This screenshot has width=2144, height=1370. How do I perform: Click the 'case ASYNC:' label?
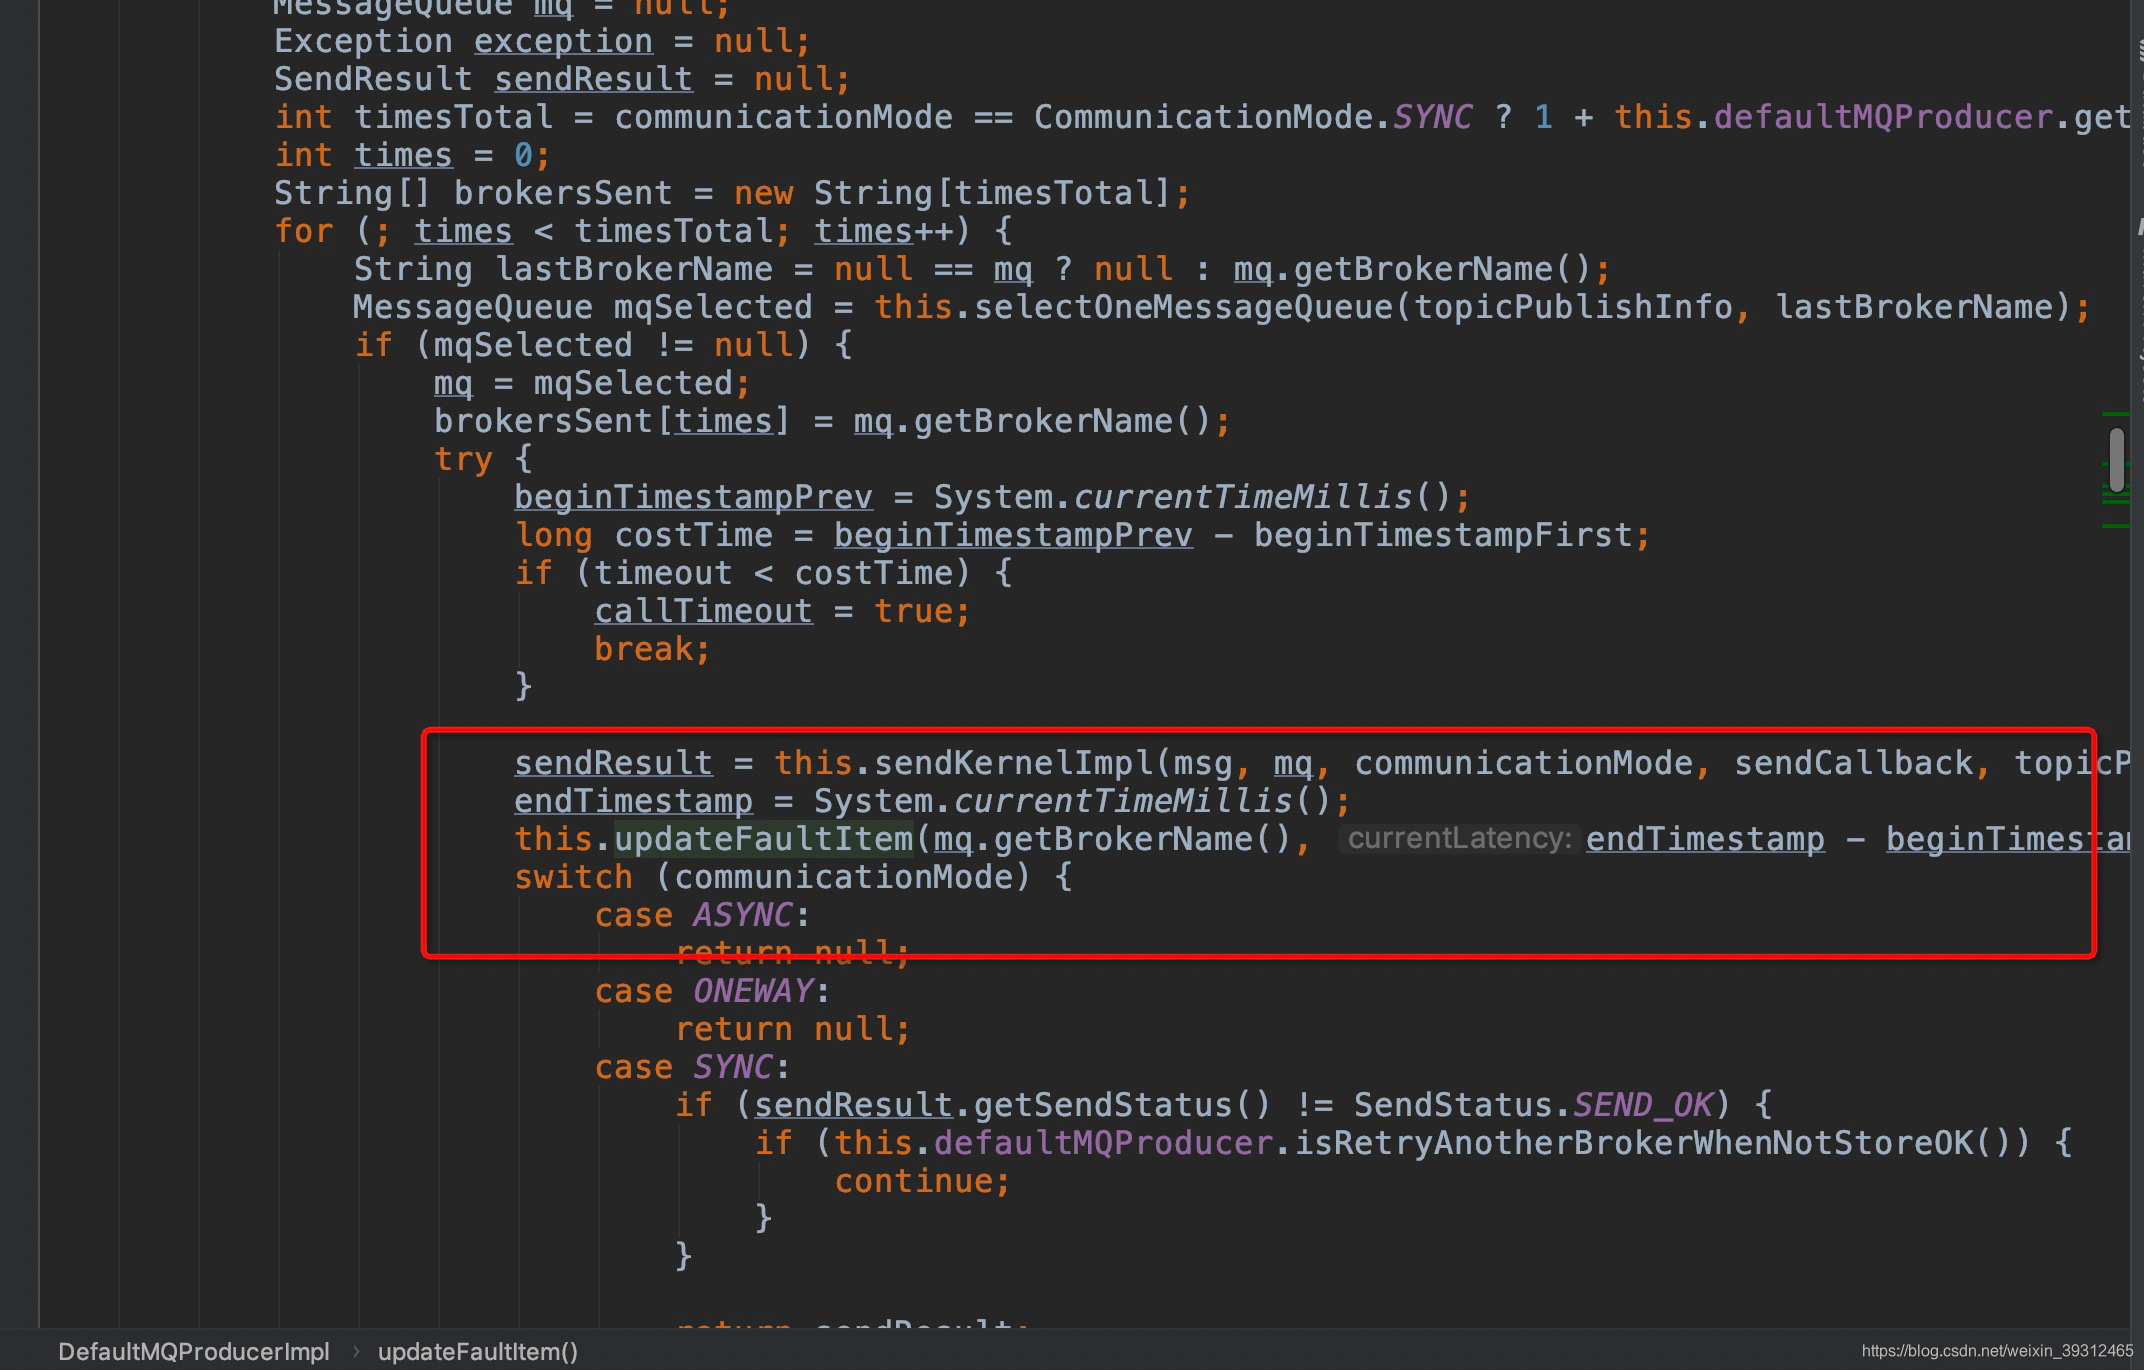tap(702, 915)
